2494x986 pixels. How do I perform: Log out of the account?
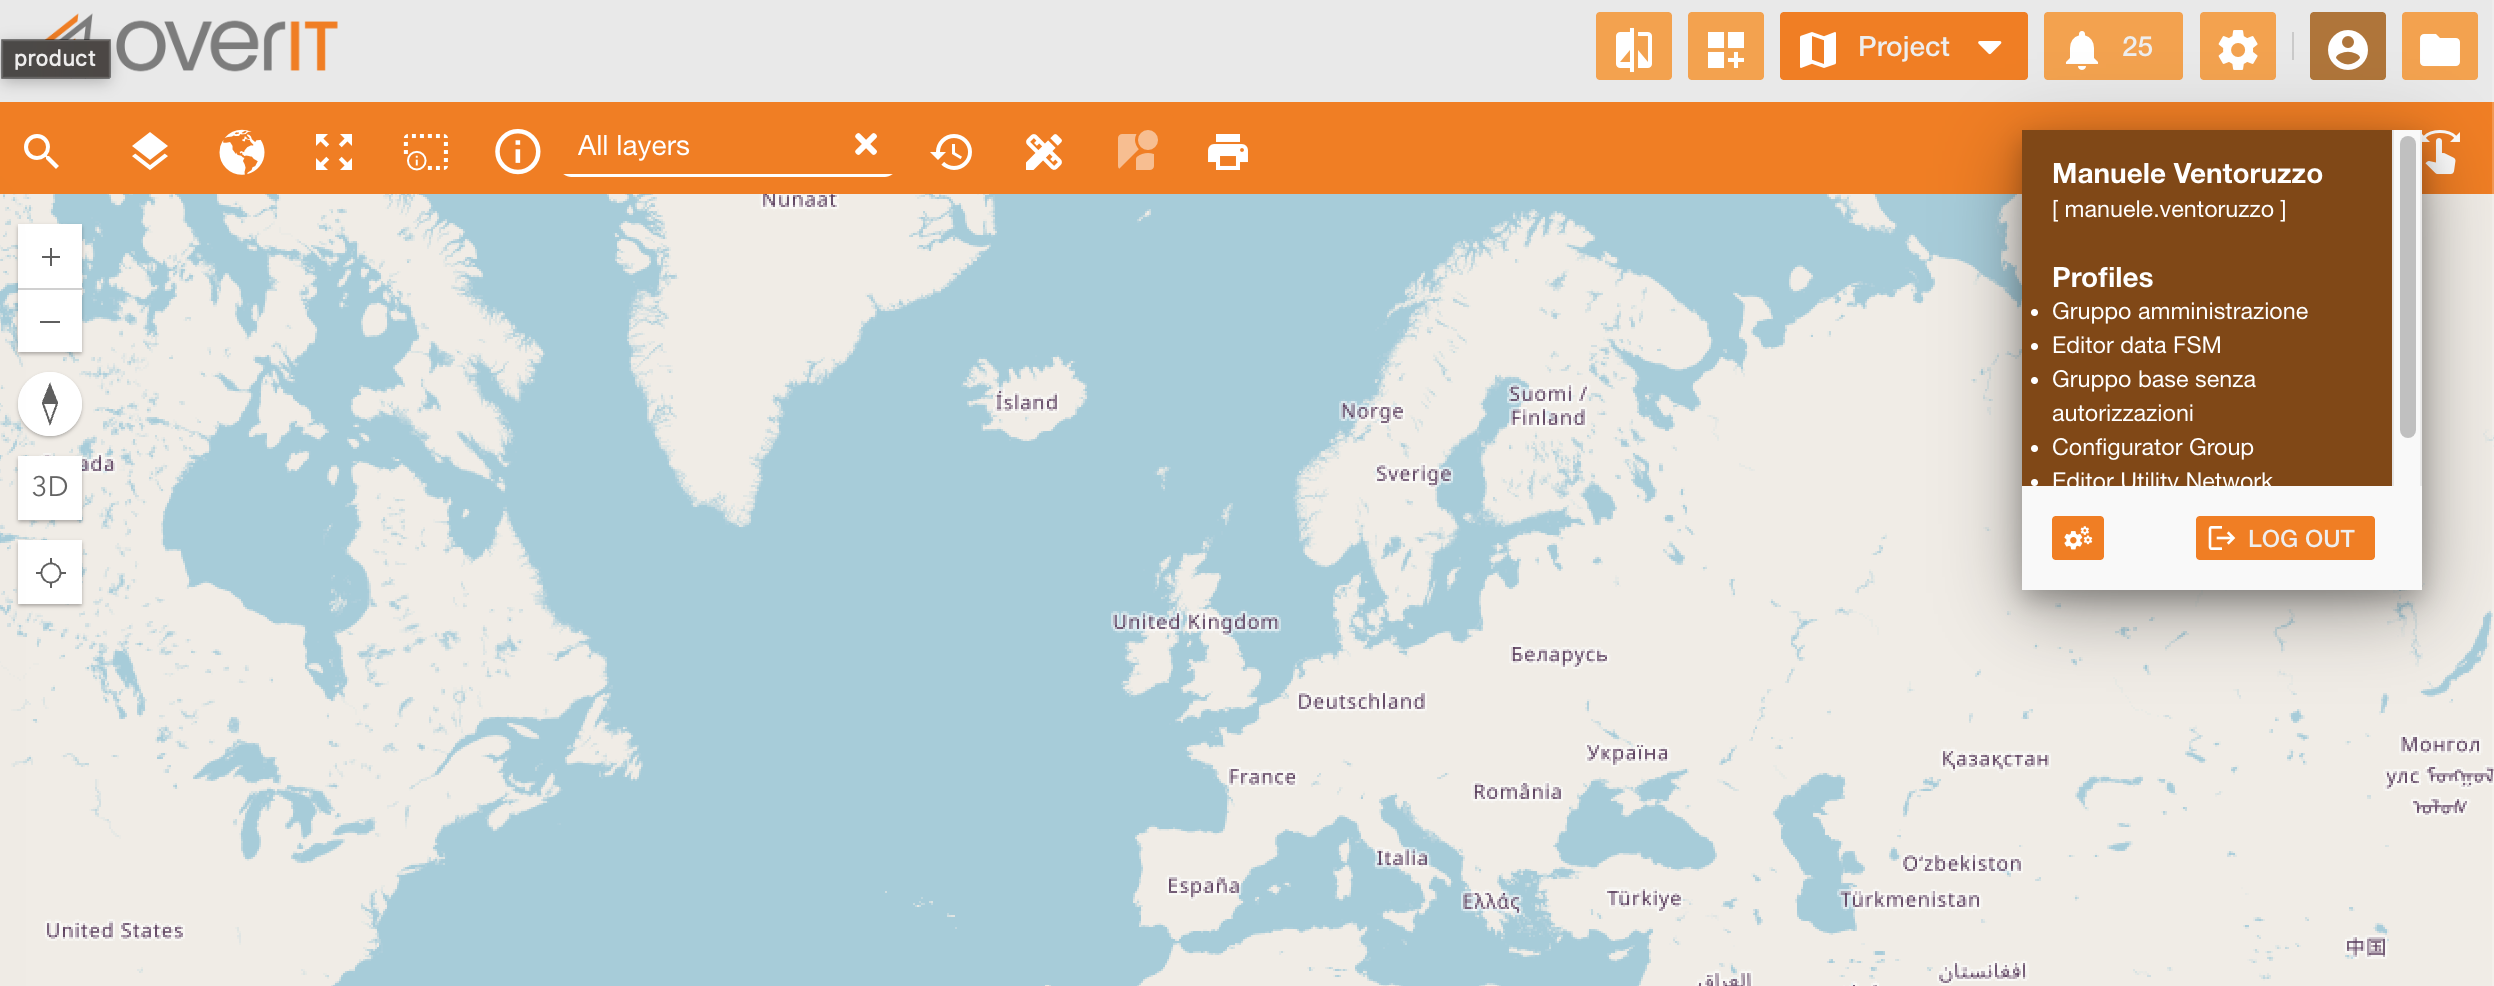(2285, 538)
